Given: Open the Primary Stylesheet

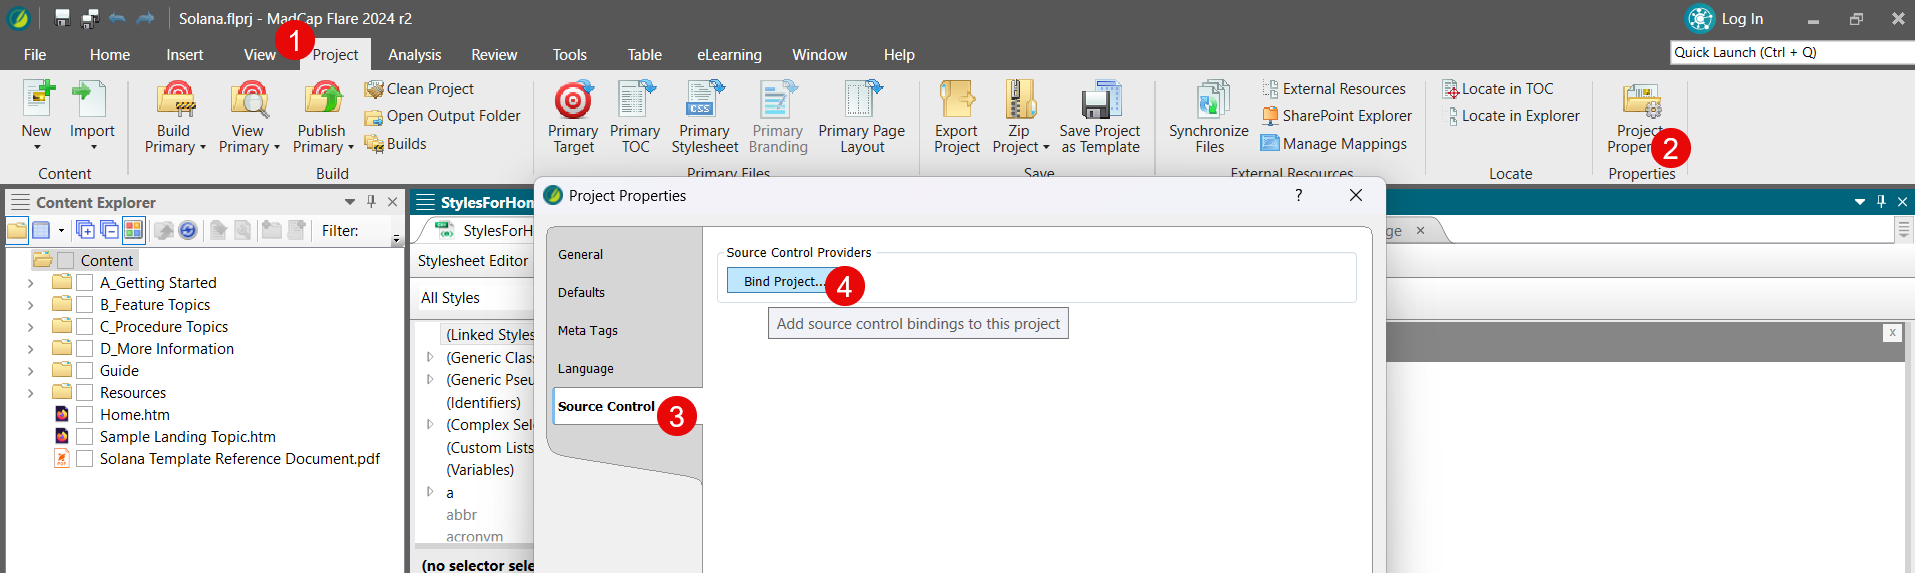Looking at the screenshot, I should pyautogui.click(x=704, y=117).
